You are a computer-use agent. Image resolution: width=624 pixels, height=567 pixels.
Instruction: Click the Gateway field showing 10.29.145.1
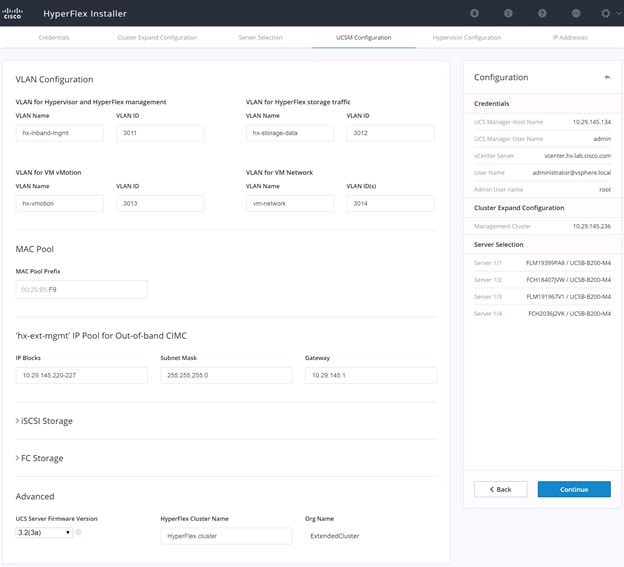(x=371, y=375)
